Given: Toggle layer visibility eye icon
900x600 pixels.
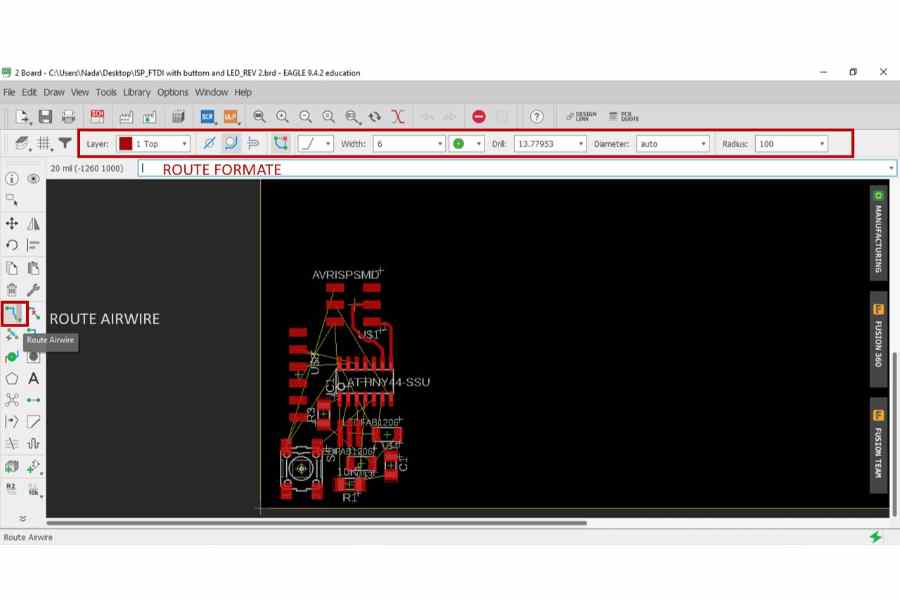Looking at the screenshot, I should [x=33, y=179].
